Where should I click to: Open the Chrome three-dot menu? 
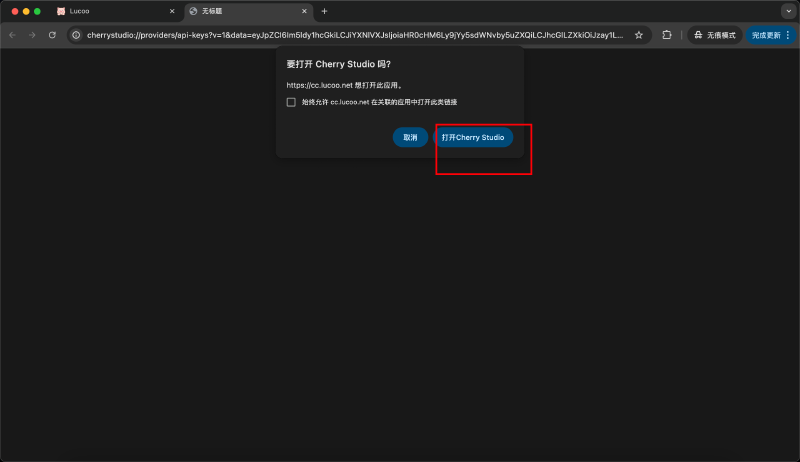click(x=788, y=35)
